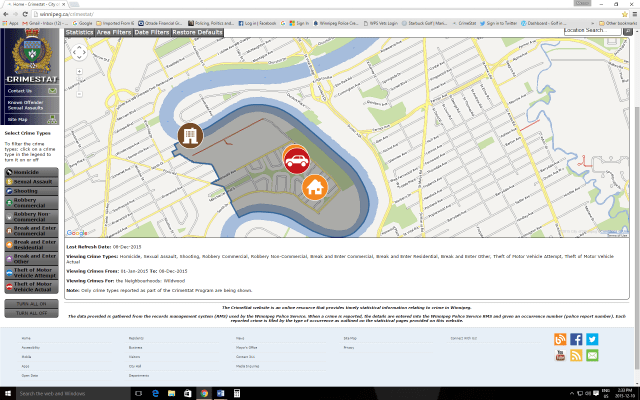Open the YouTube icon in footer
Screen dimensions: 640x400
560,355
